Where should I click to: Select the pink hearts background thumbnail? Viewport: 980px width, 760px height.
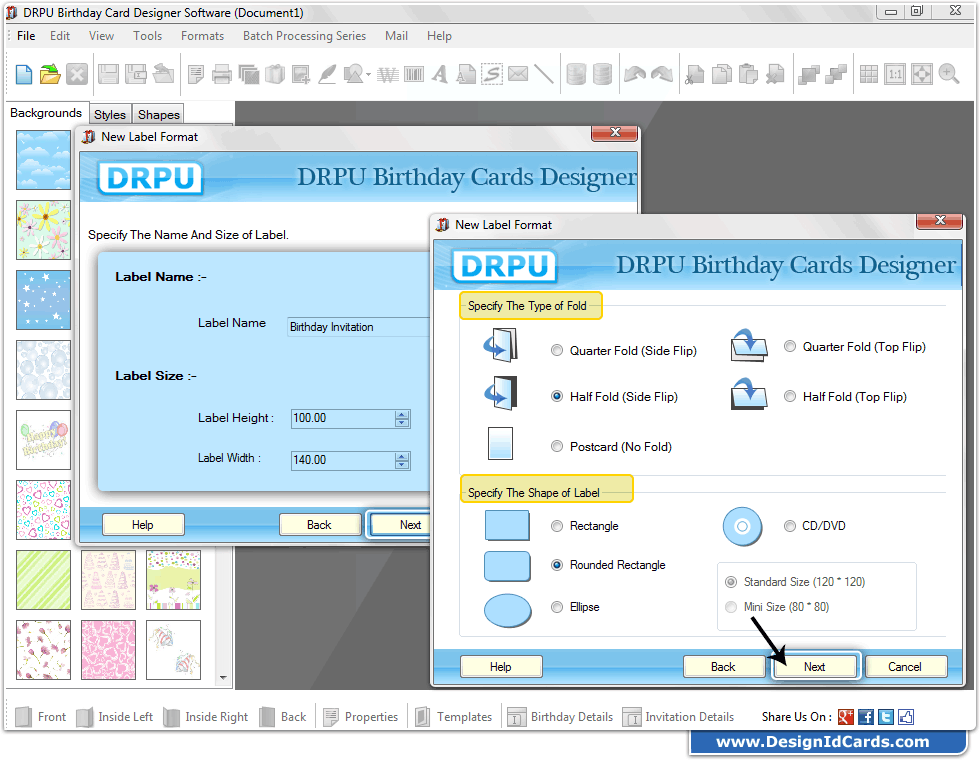[x=108, y=650]
